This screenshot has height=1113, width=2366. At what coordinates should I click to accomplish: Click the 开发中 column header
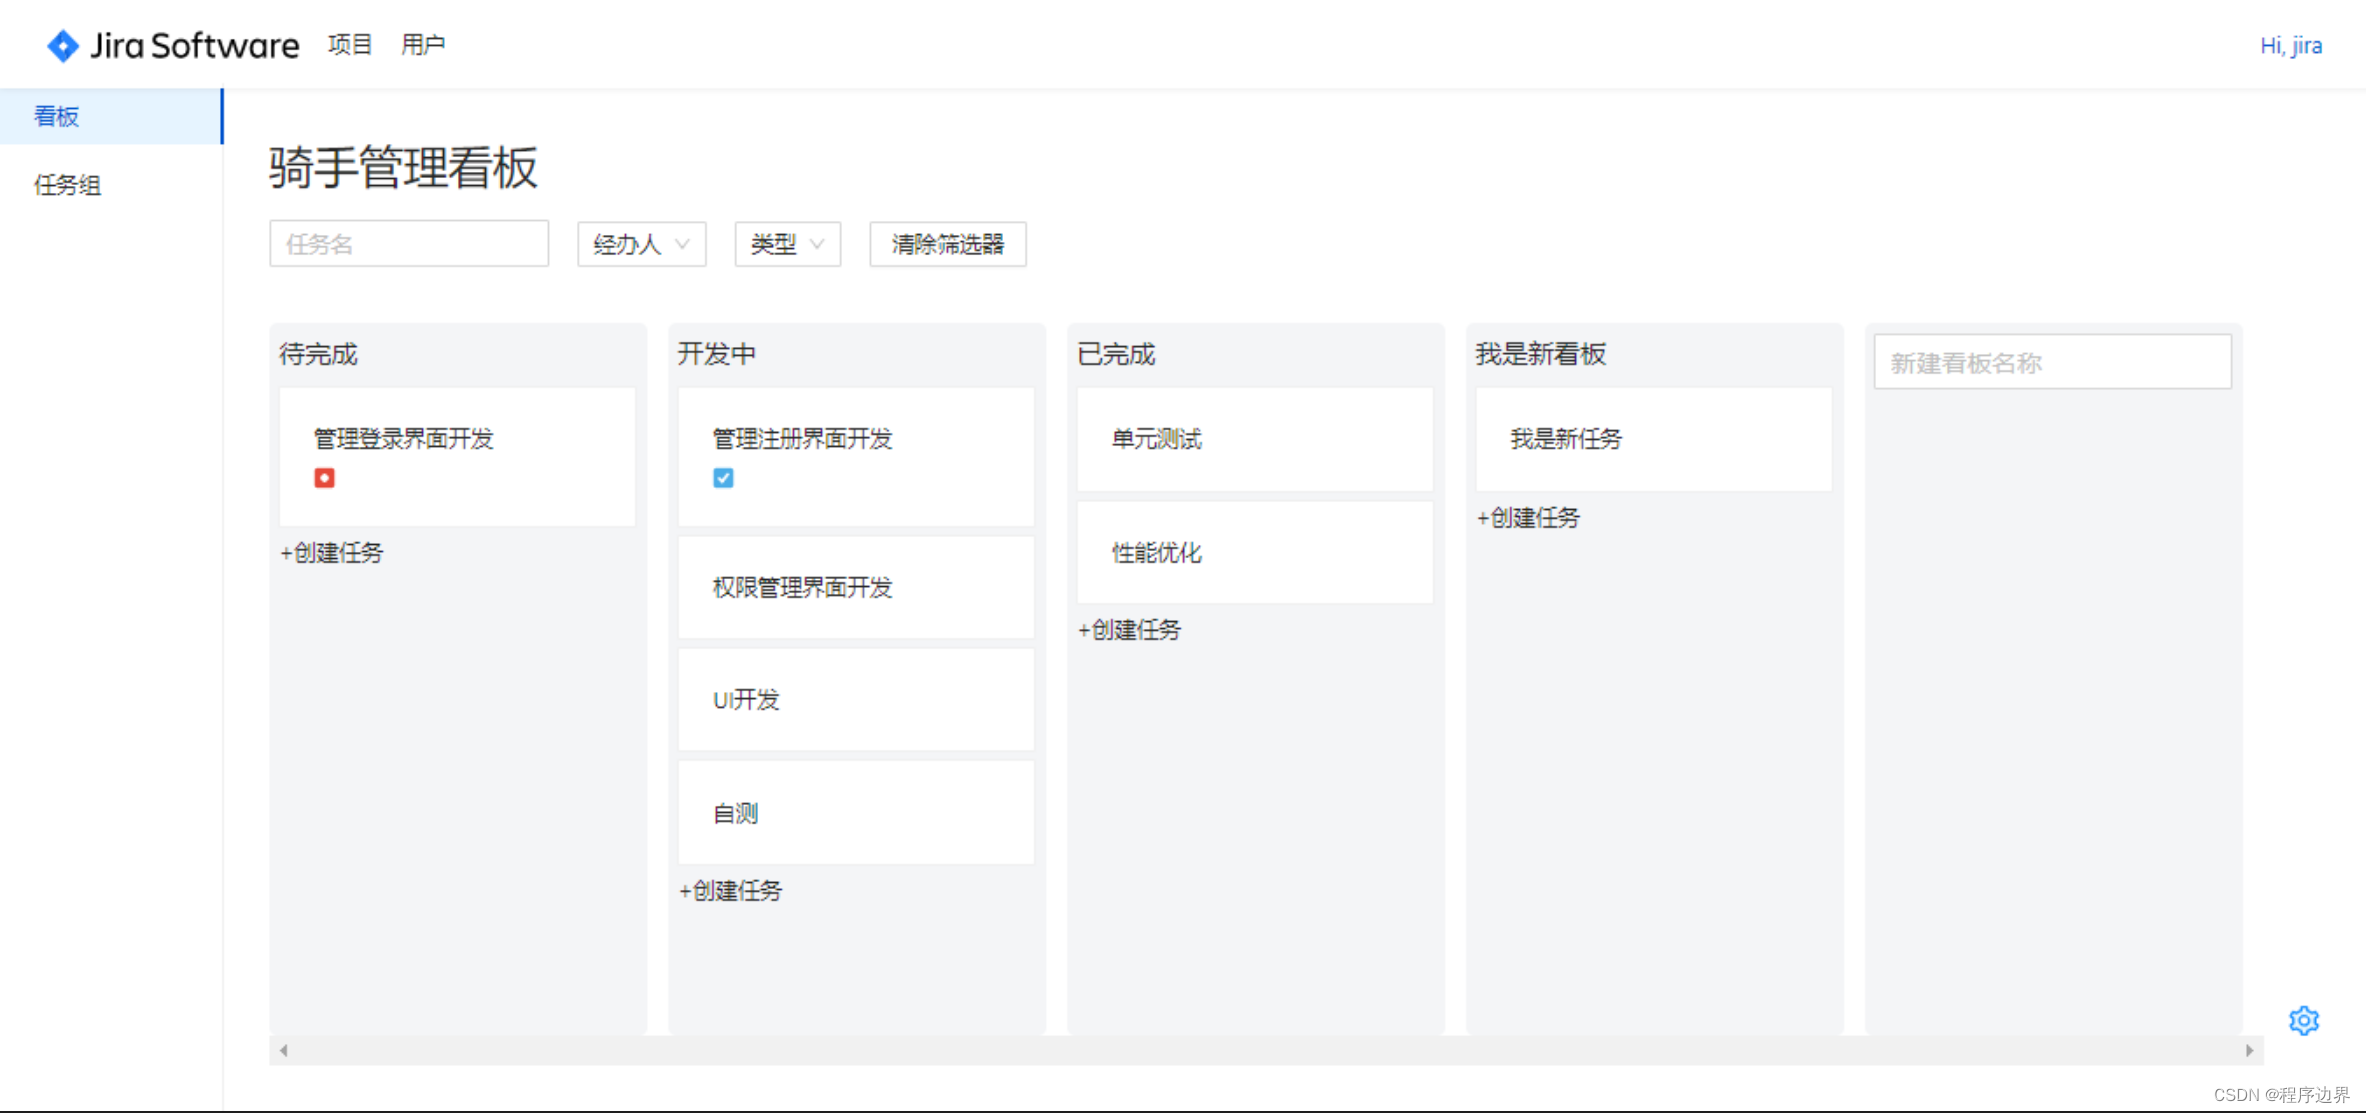[x=717, y=354]
